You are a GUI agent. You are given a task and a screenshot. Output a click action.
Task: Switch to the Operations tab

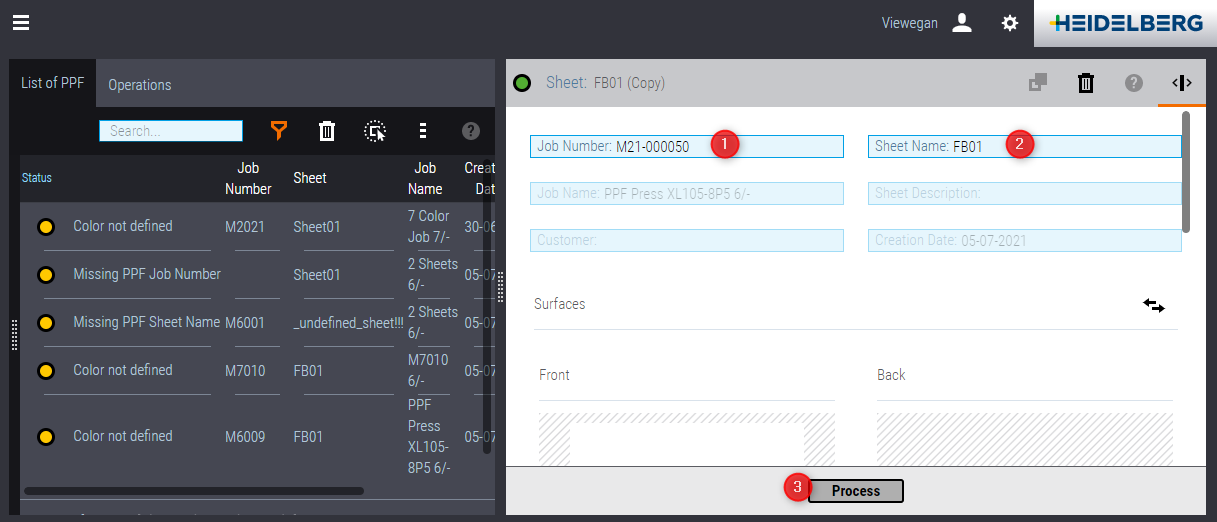pos(140,85)
